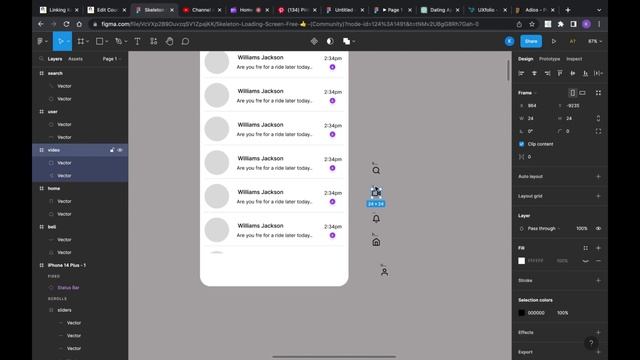Select the Rectangle shape tool
Image resolution: width=640 pixels, height=360 pixels.
tap(100, 41)
